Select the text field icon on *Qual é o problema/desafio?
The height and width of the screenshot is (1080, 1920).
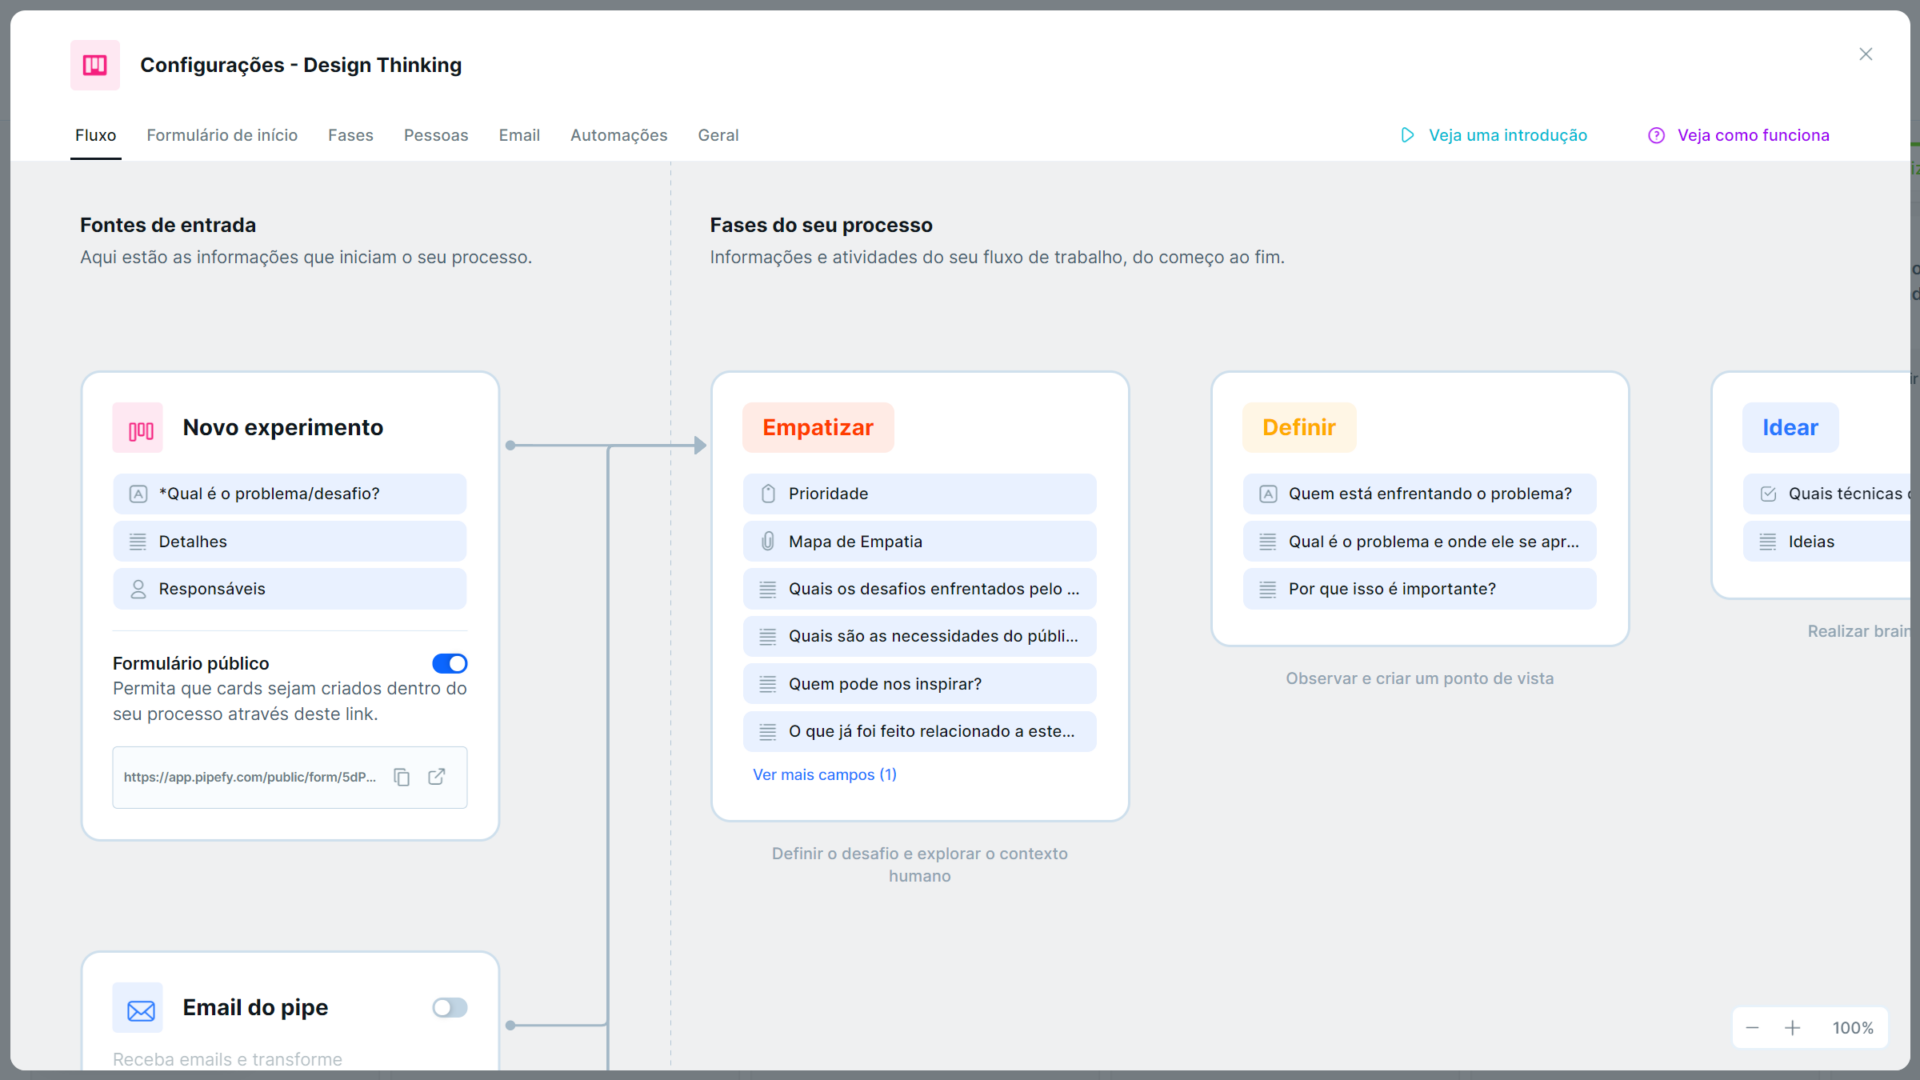[x=137, y=493]
